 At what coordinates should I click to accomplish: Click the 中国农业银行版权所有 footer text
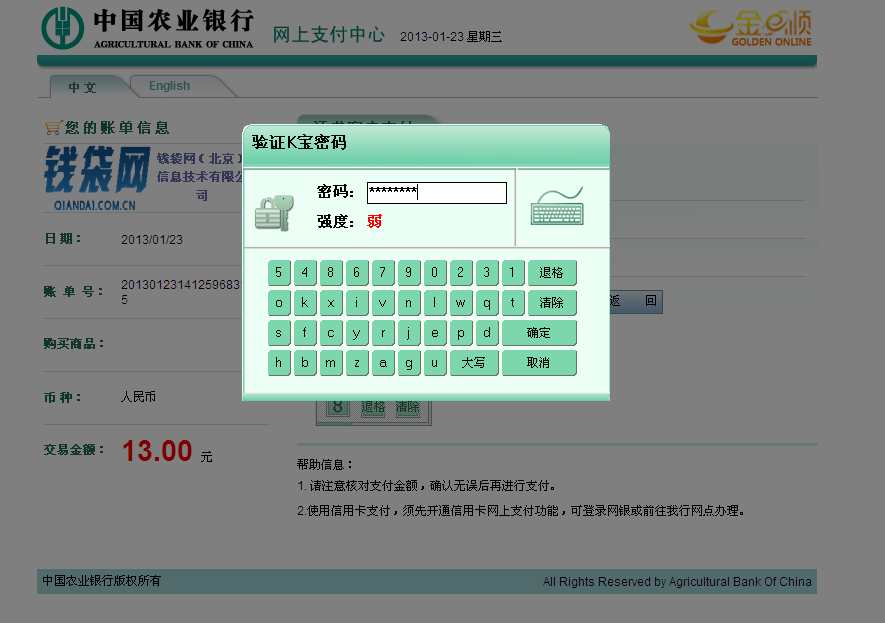tap(102, 581)
